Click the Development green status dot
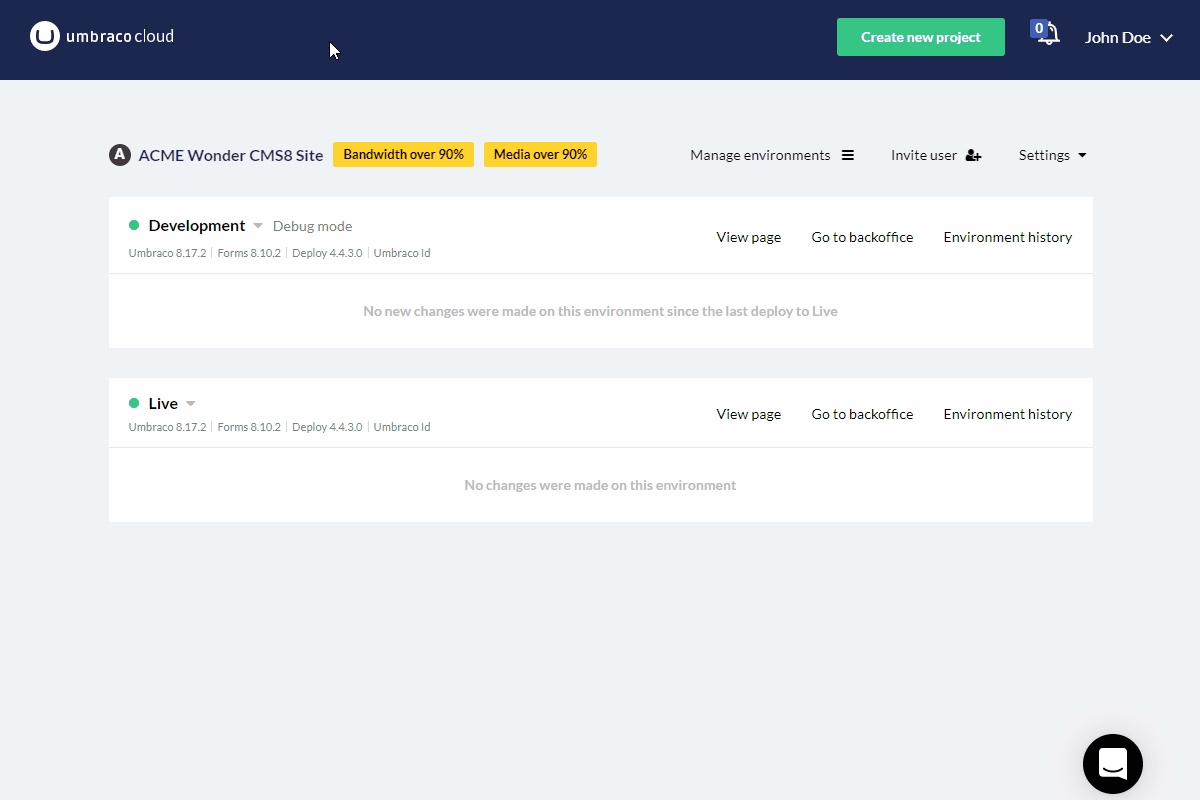Screen dimensions: 1200x800 click(134, 226)
